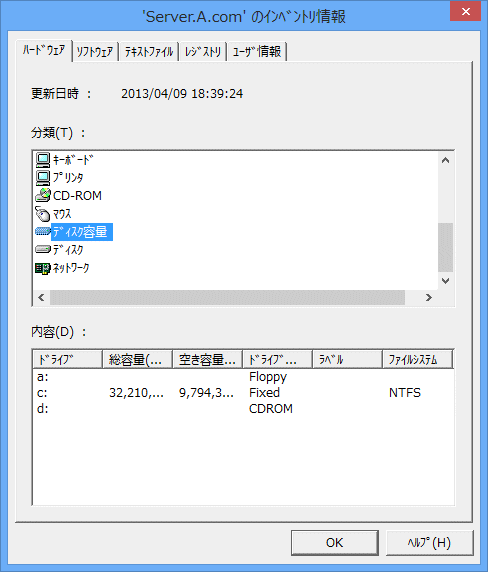488x572 pixels.
Task: Open the ユーザ情報 tab
Action: 257,52
